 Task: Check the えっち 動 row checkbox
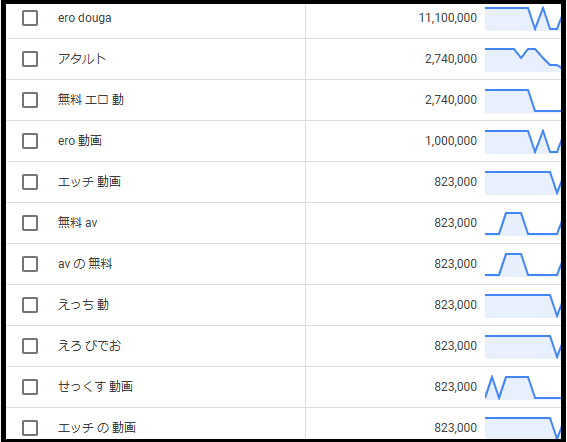30,305
